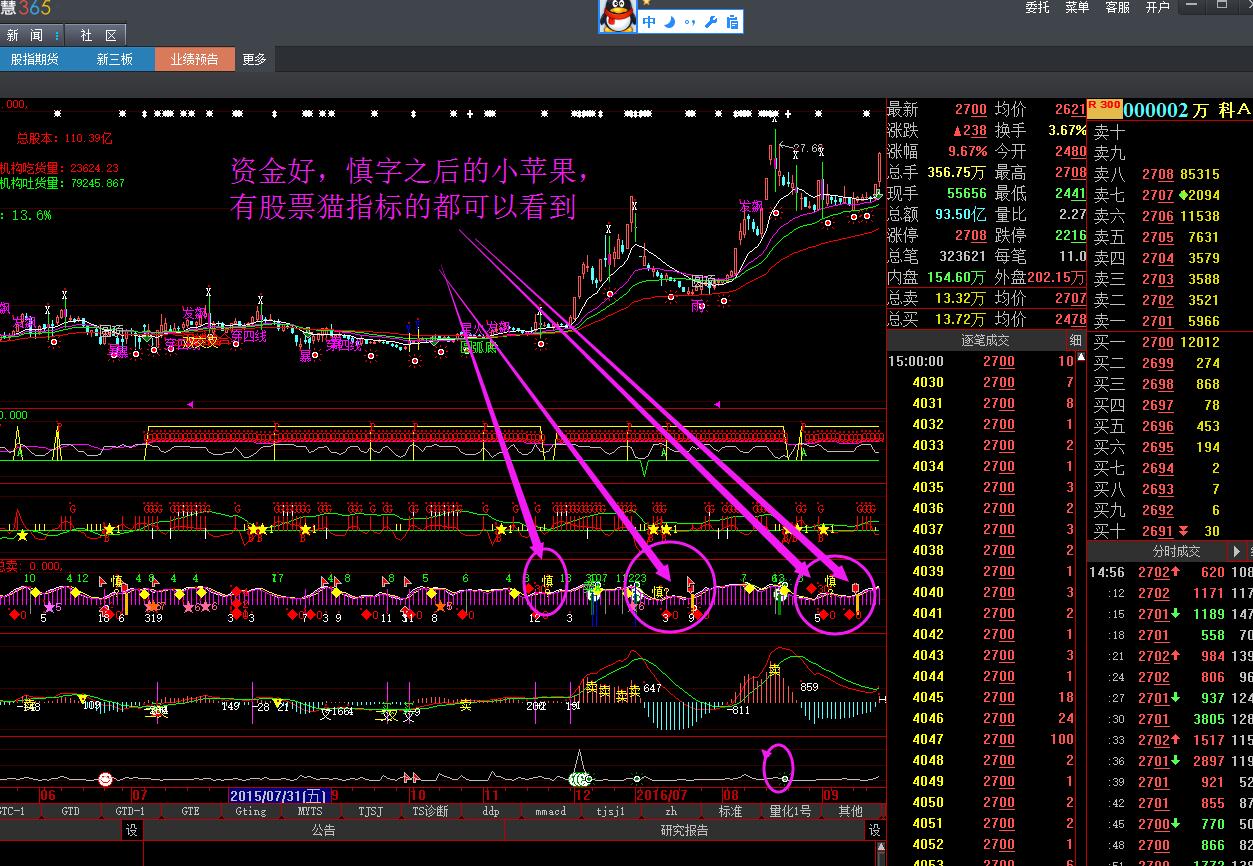Click the 设 button left of 公告
1253x866 pixels.
point(131,830)
